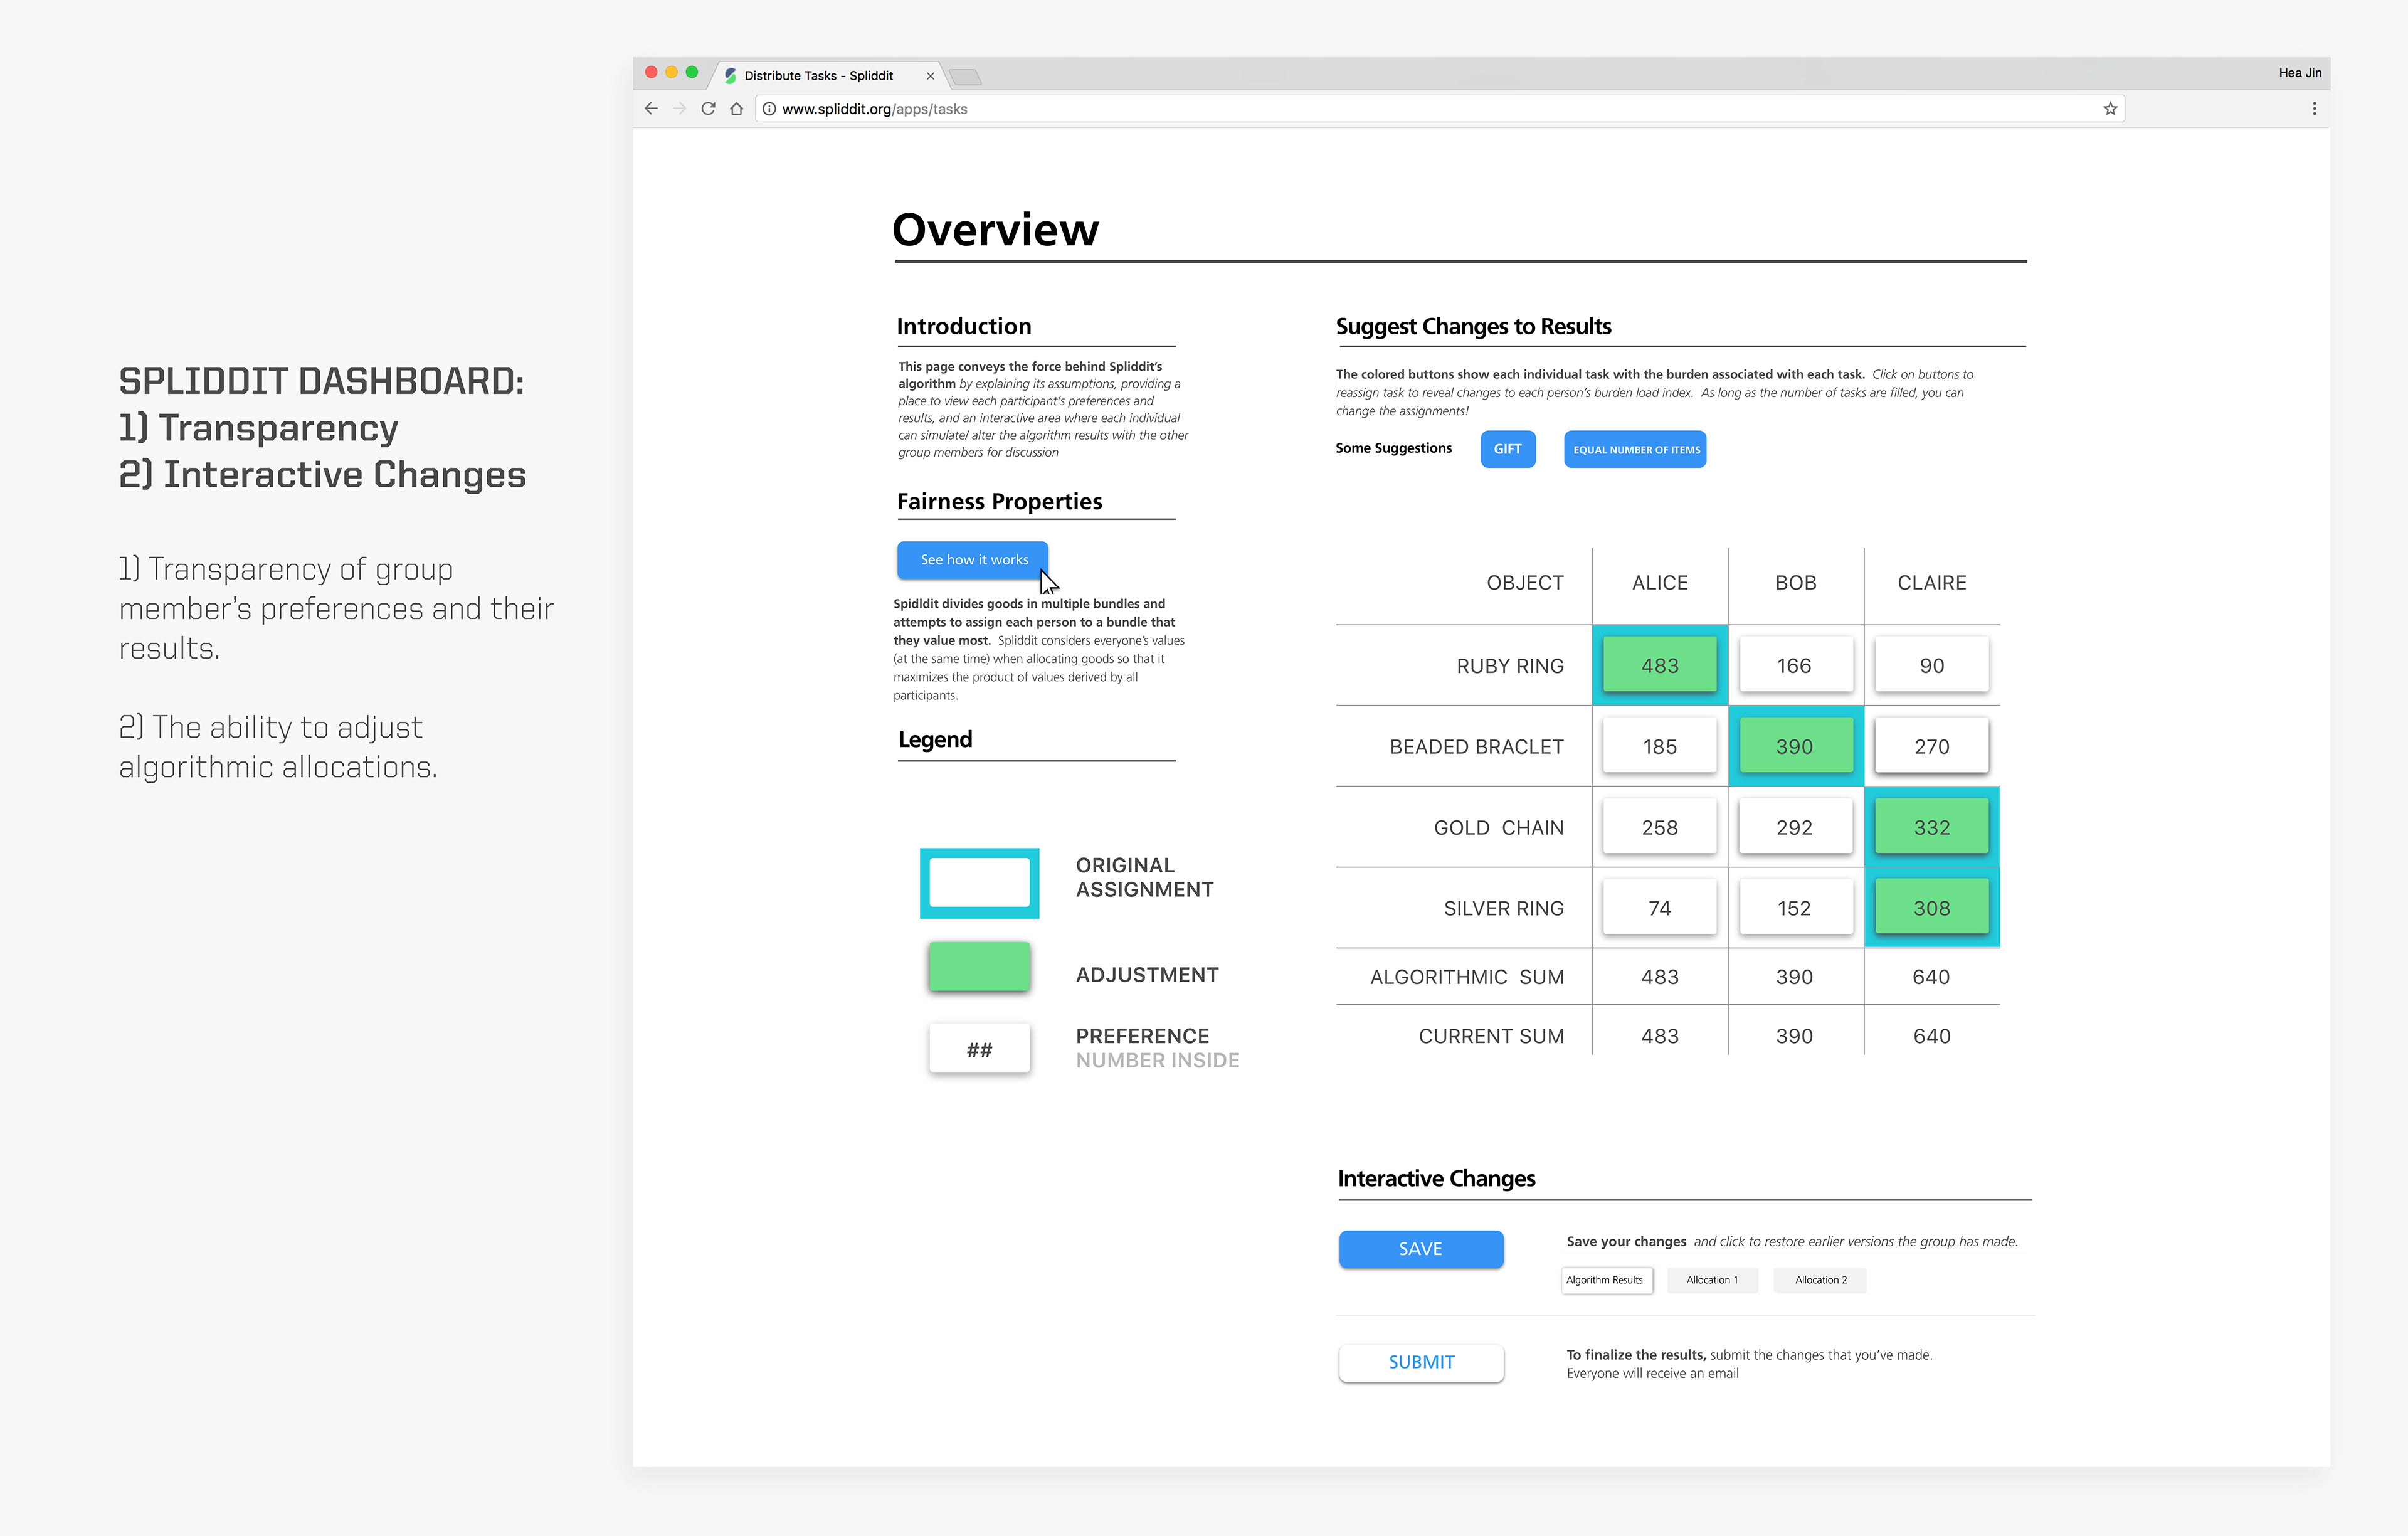The height and width of the screenshot is (1536, 2408).
Task: Restore the Algorithm Results version
Action: pos(1606,1280)
